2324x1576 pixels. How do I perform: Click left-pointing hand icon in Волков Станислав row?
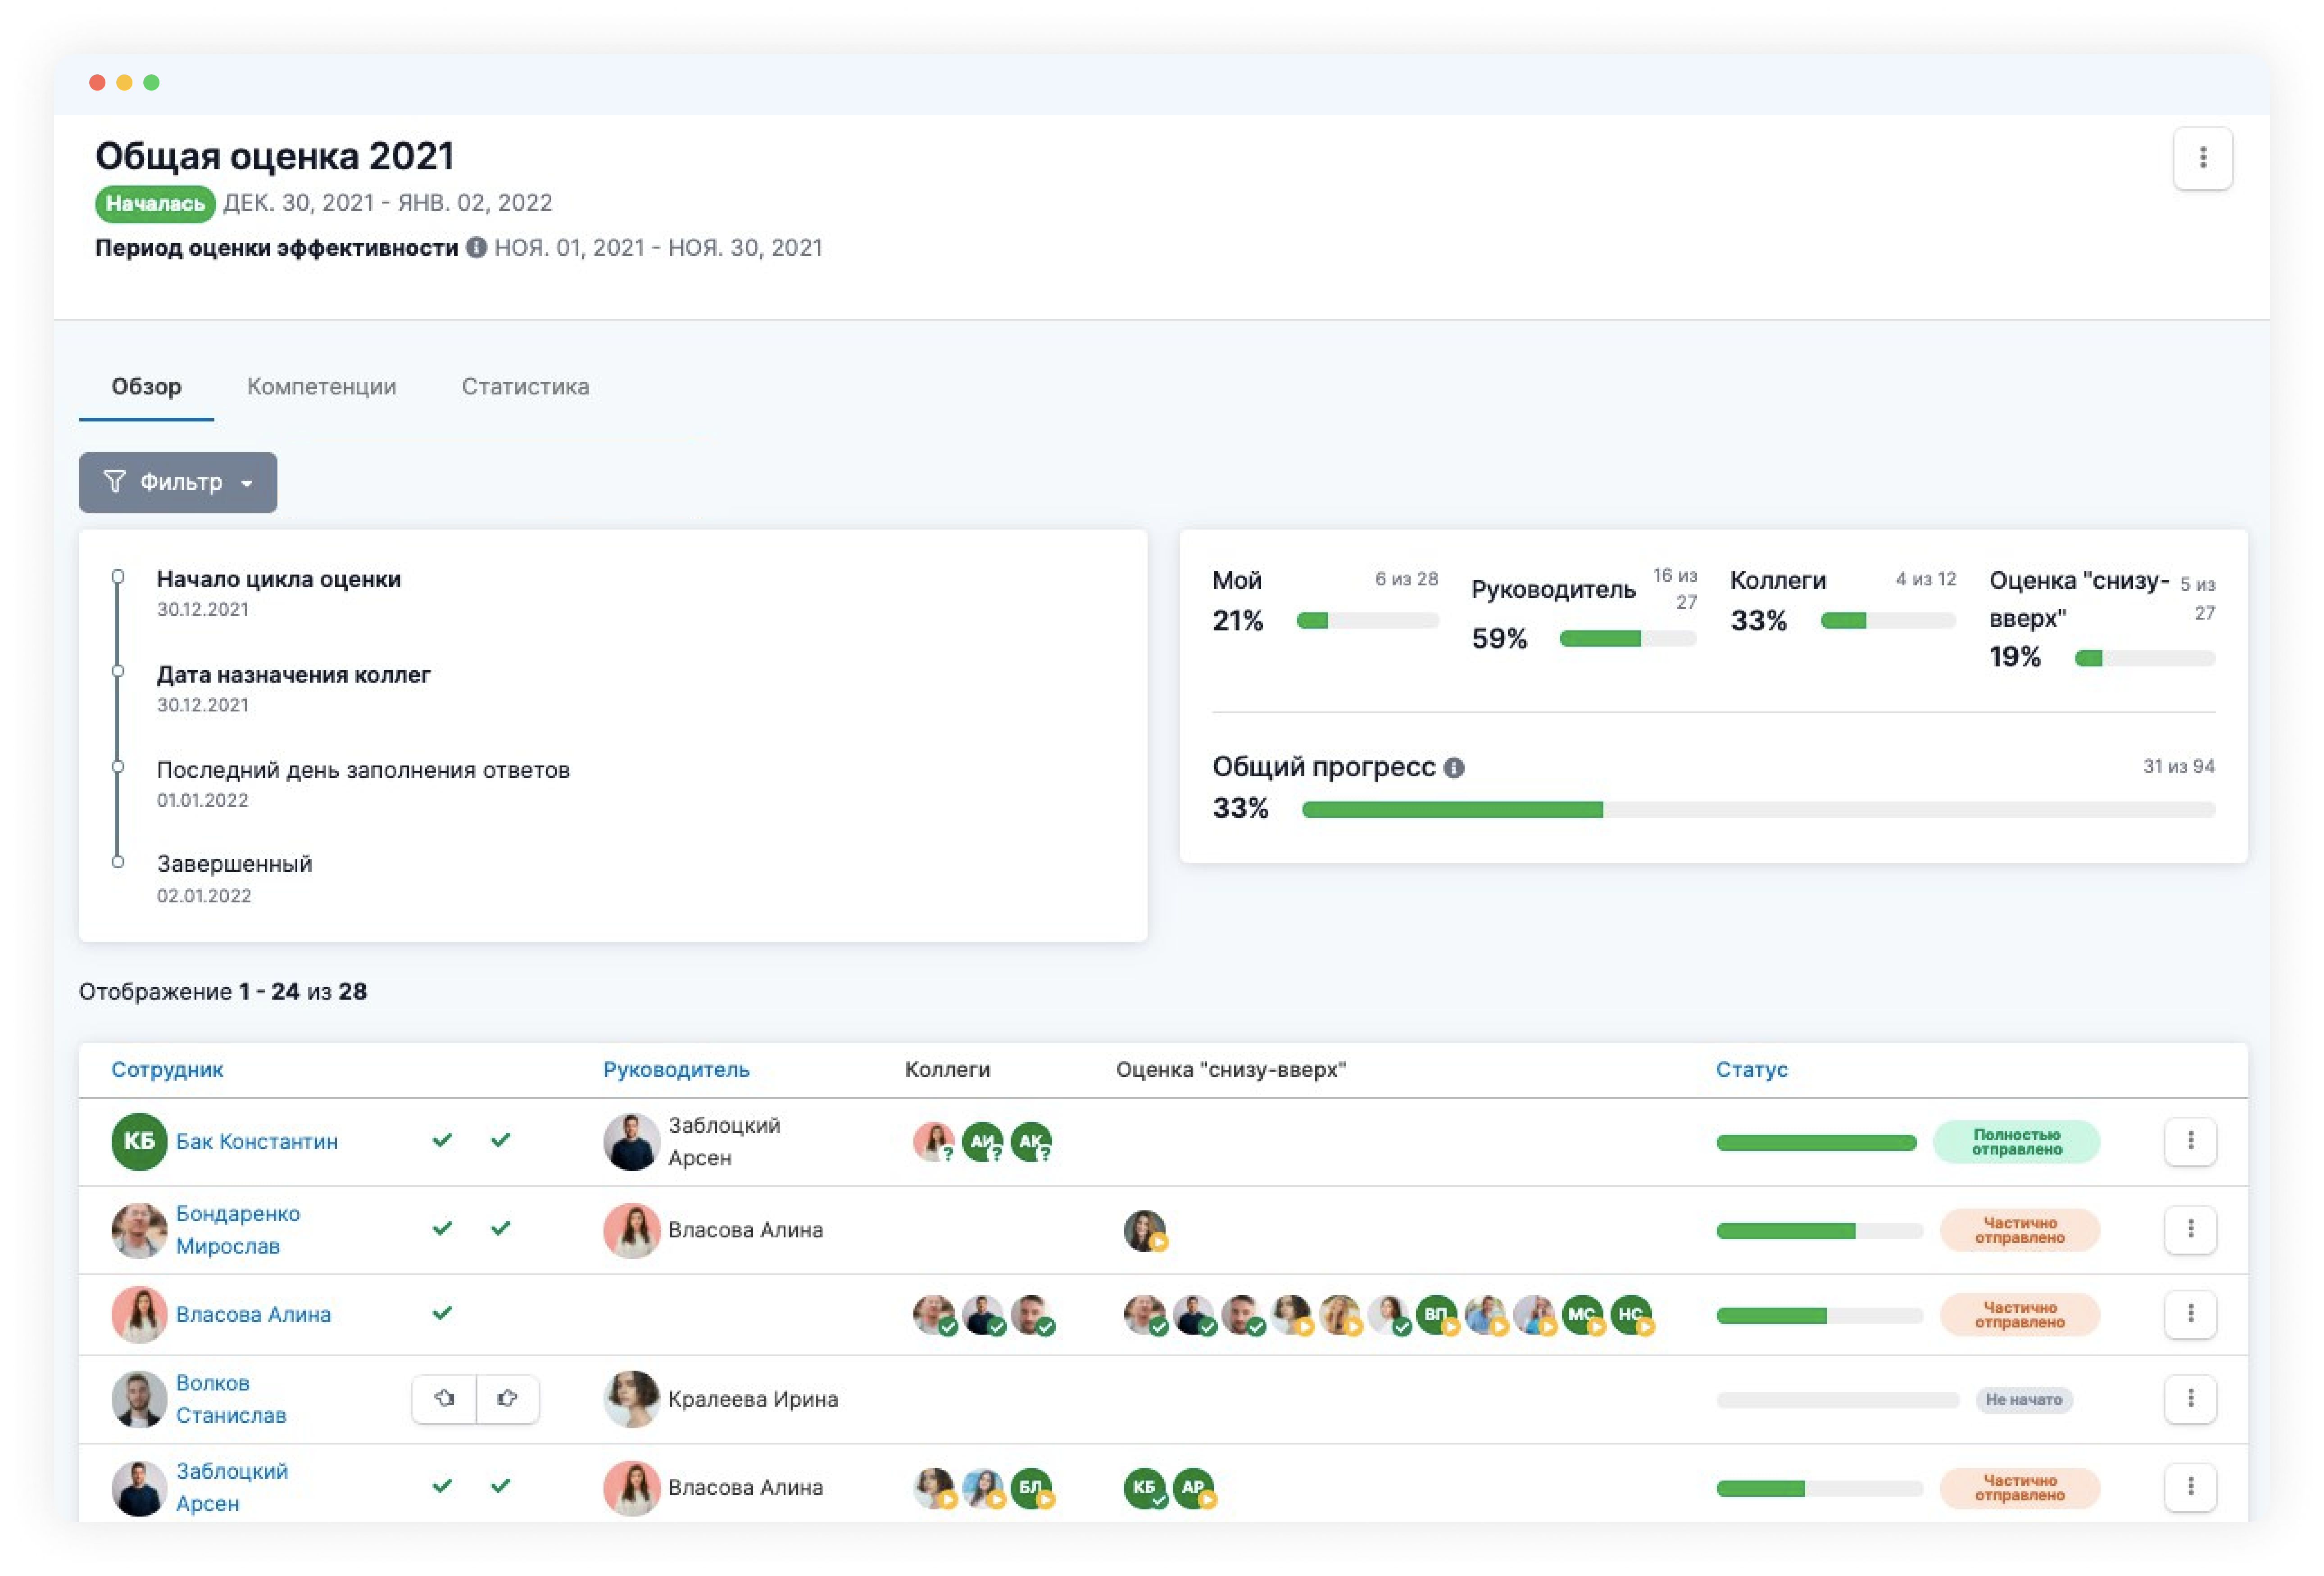click(x=444, y=1398)
